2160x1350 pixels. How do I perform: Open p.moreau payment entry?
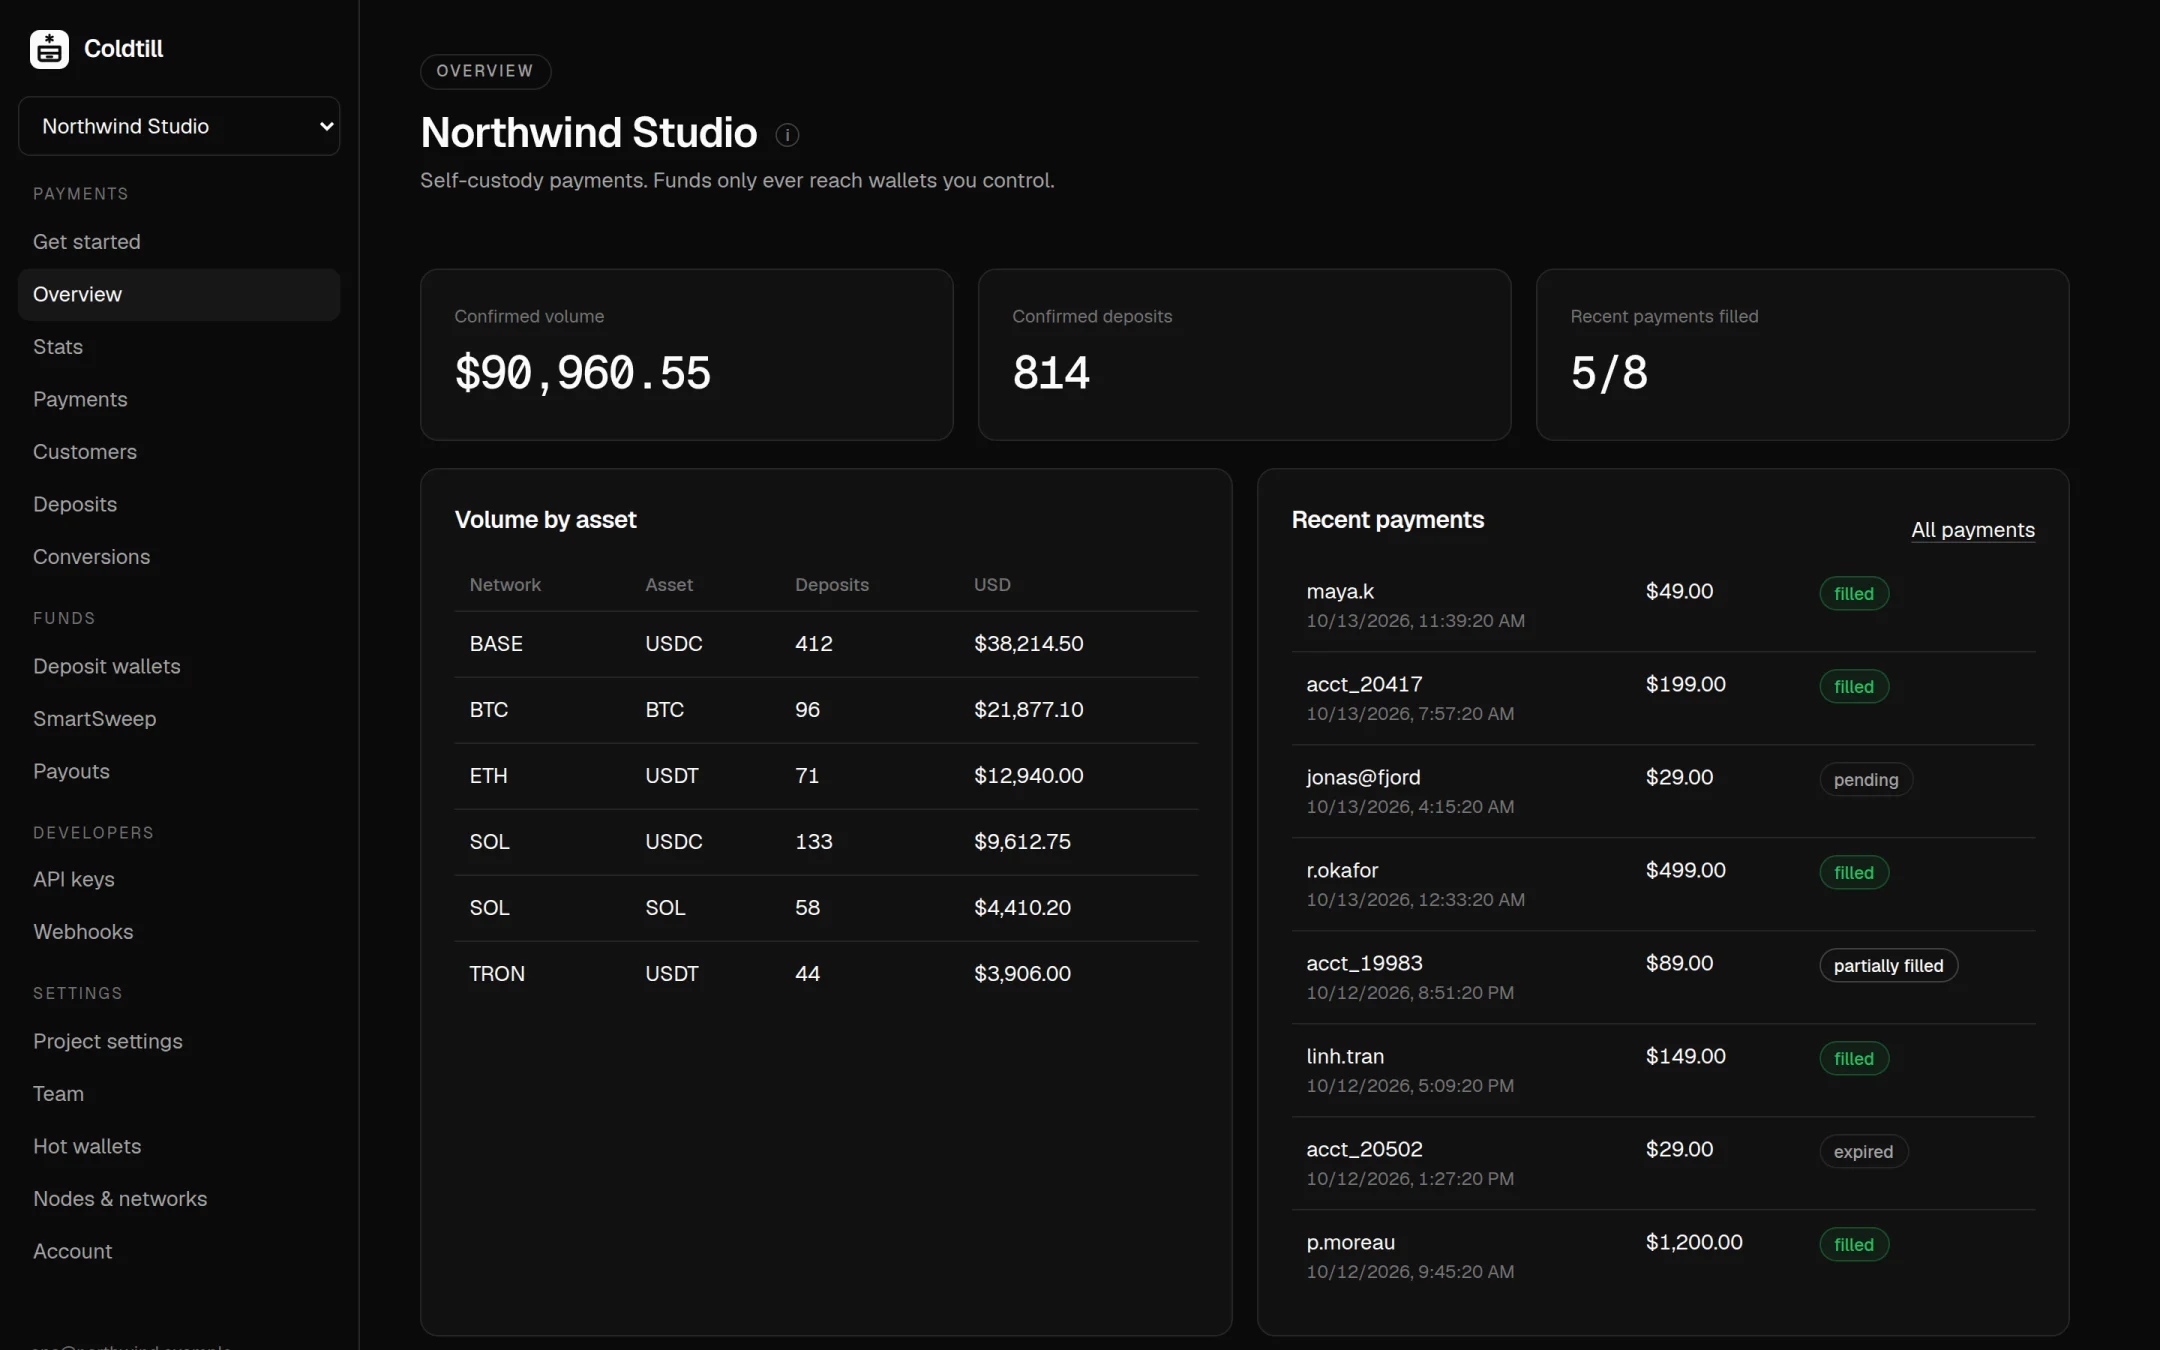1663,1256
